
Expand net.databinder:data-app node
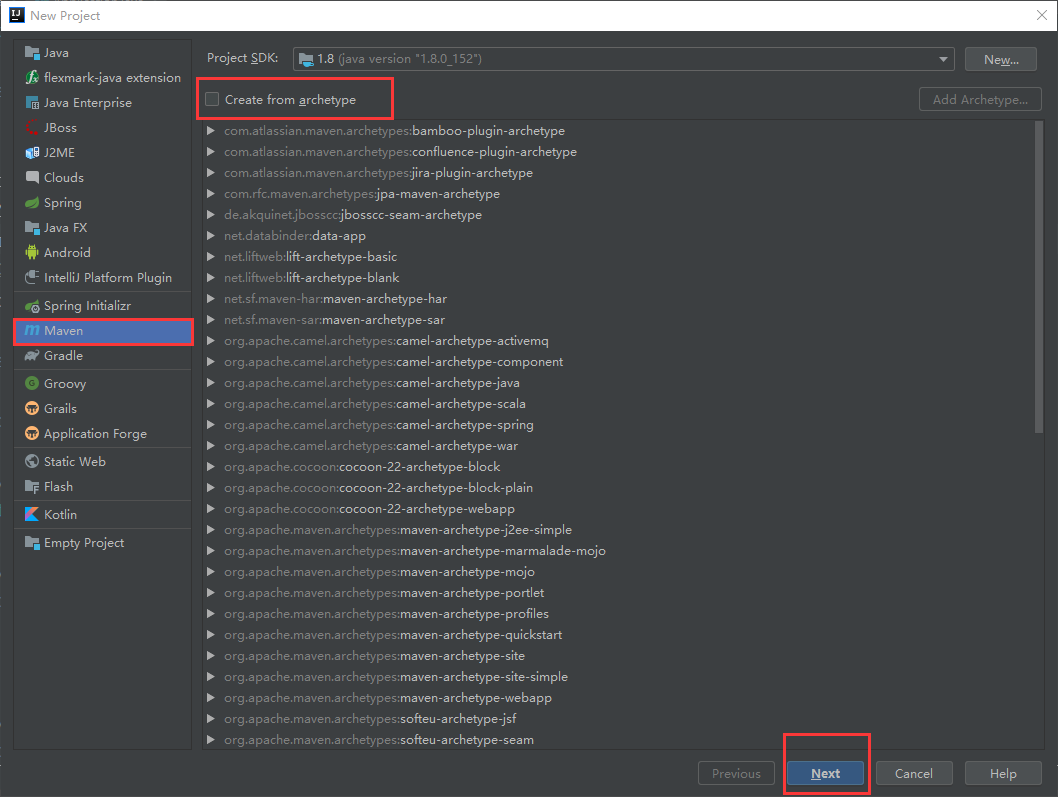point(211,236)
